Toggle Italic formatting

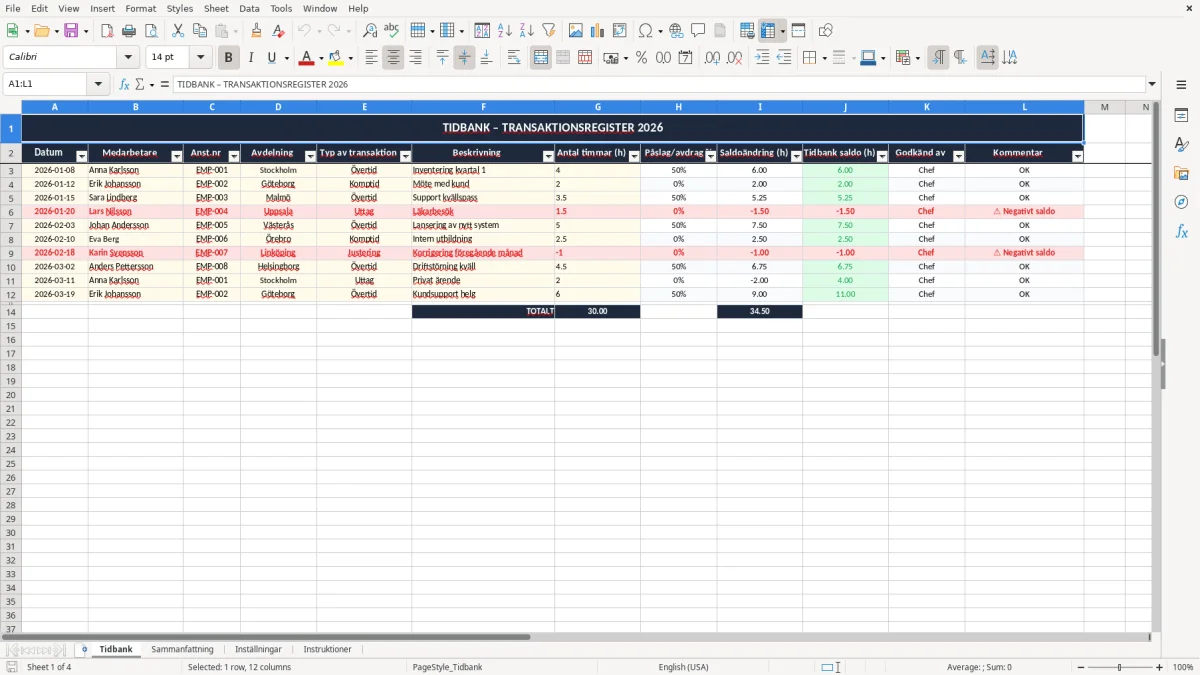[x=251, y=58]
